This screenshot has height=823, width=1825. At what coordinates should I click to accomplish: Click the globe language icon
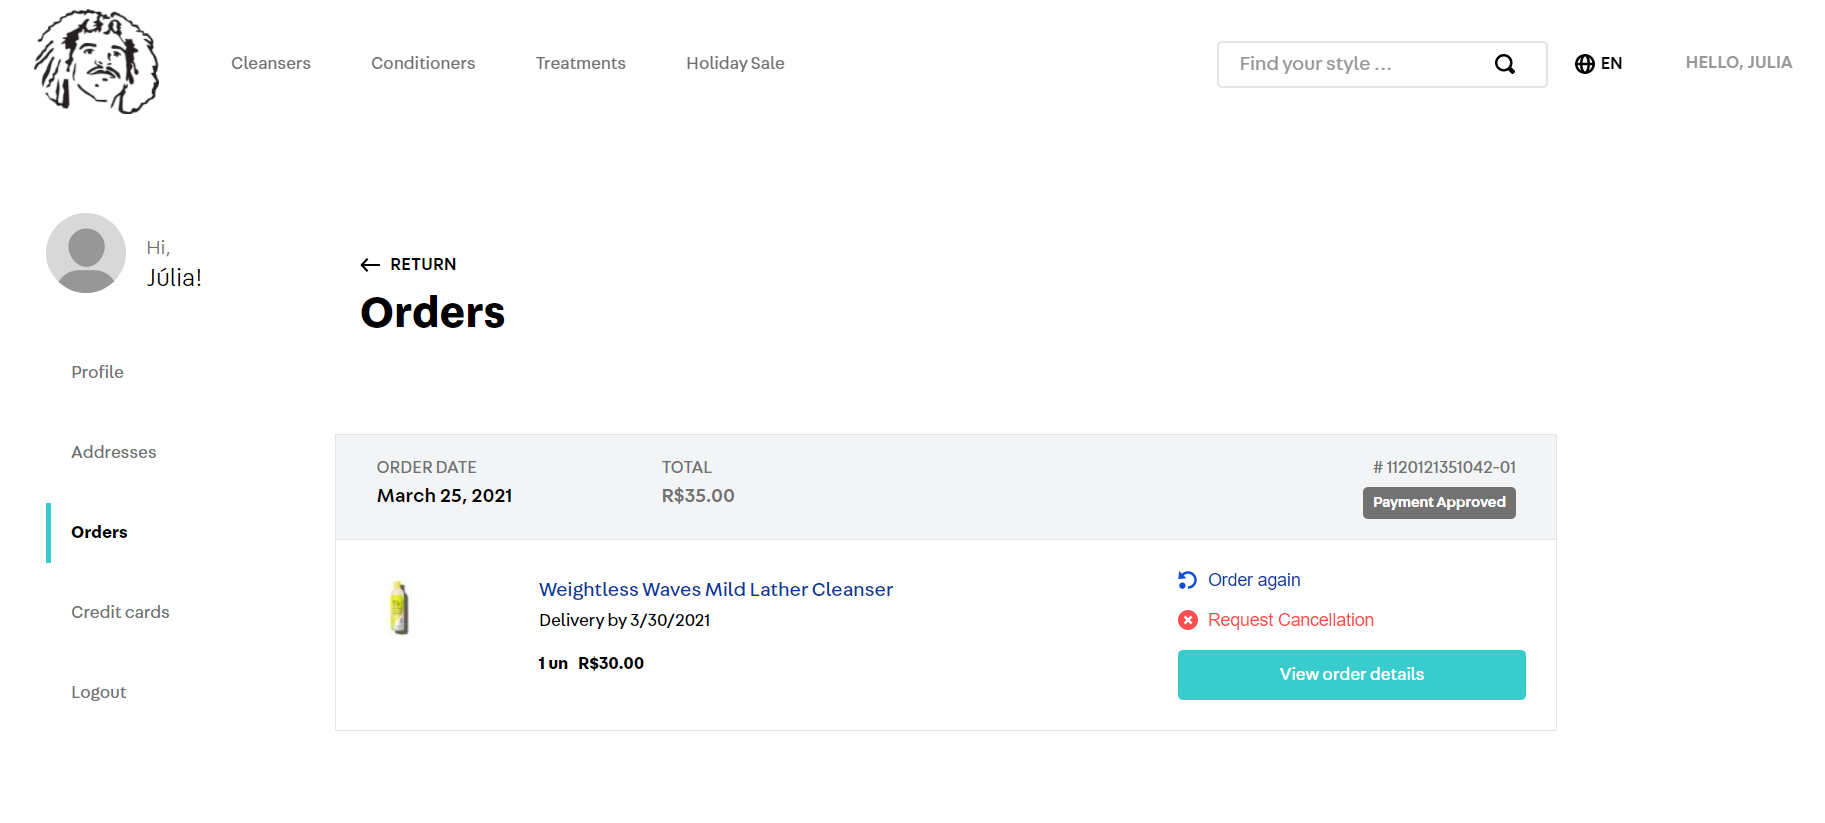click(x=1584, y=64)
